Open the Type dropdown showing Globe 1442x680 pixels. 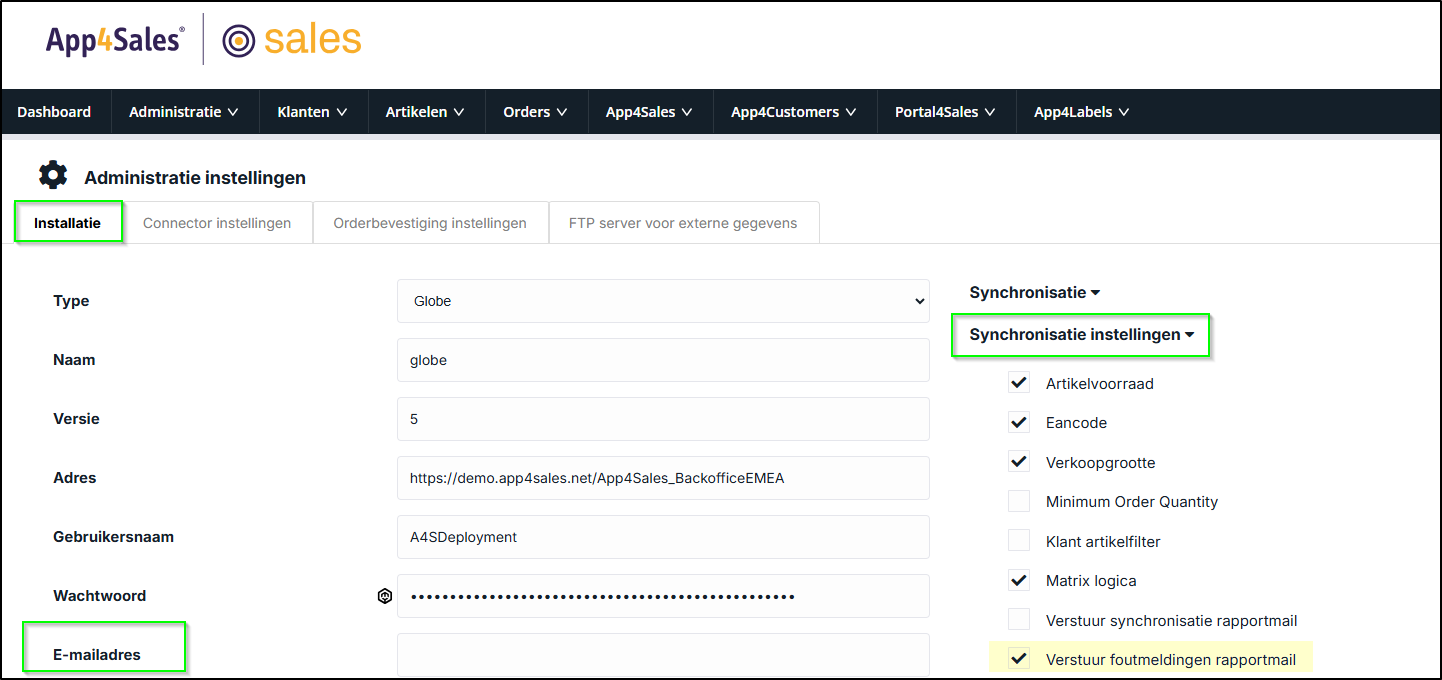(x=663, y=301)
